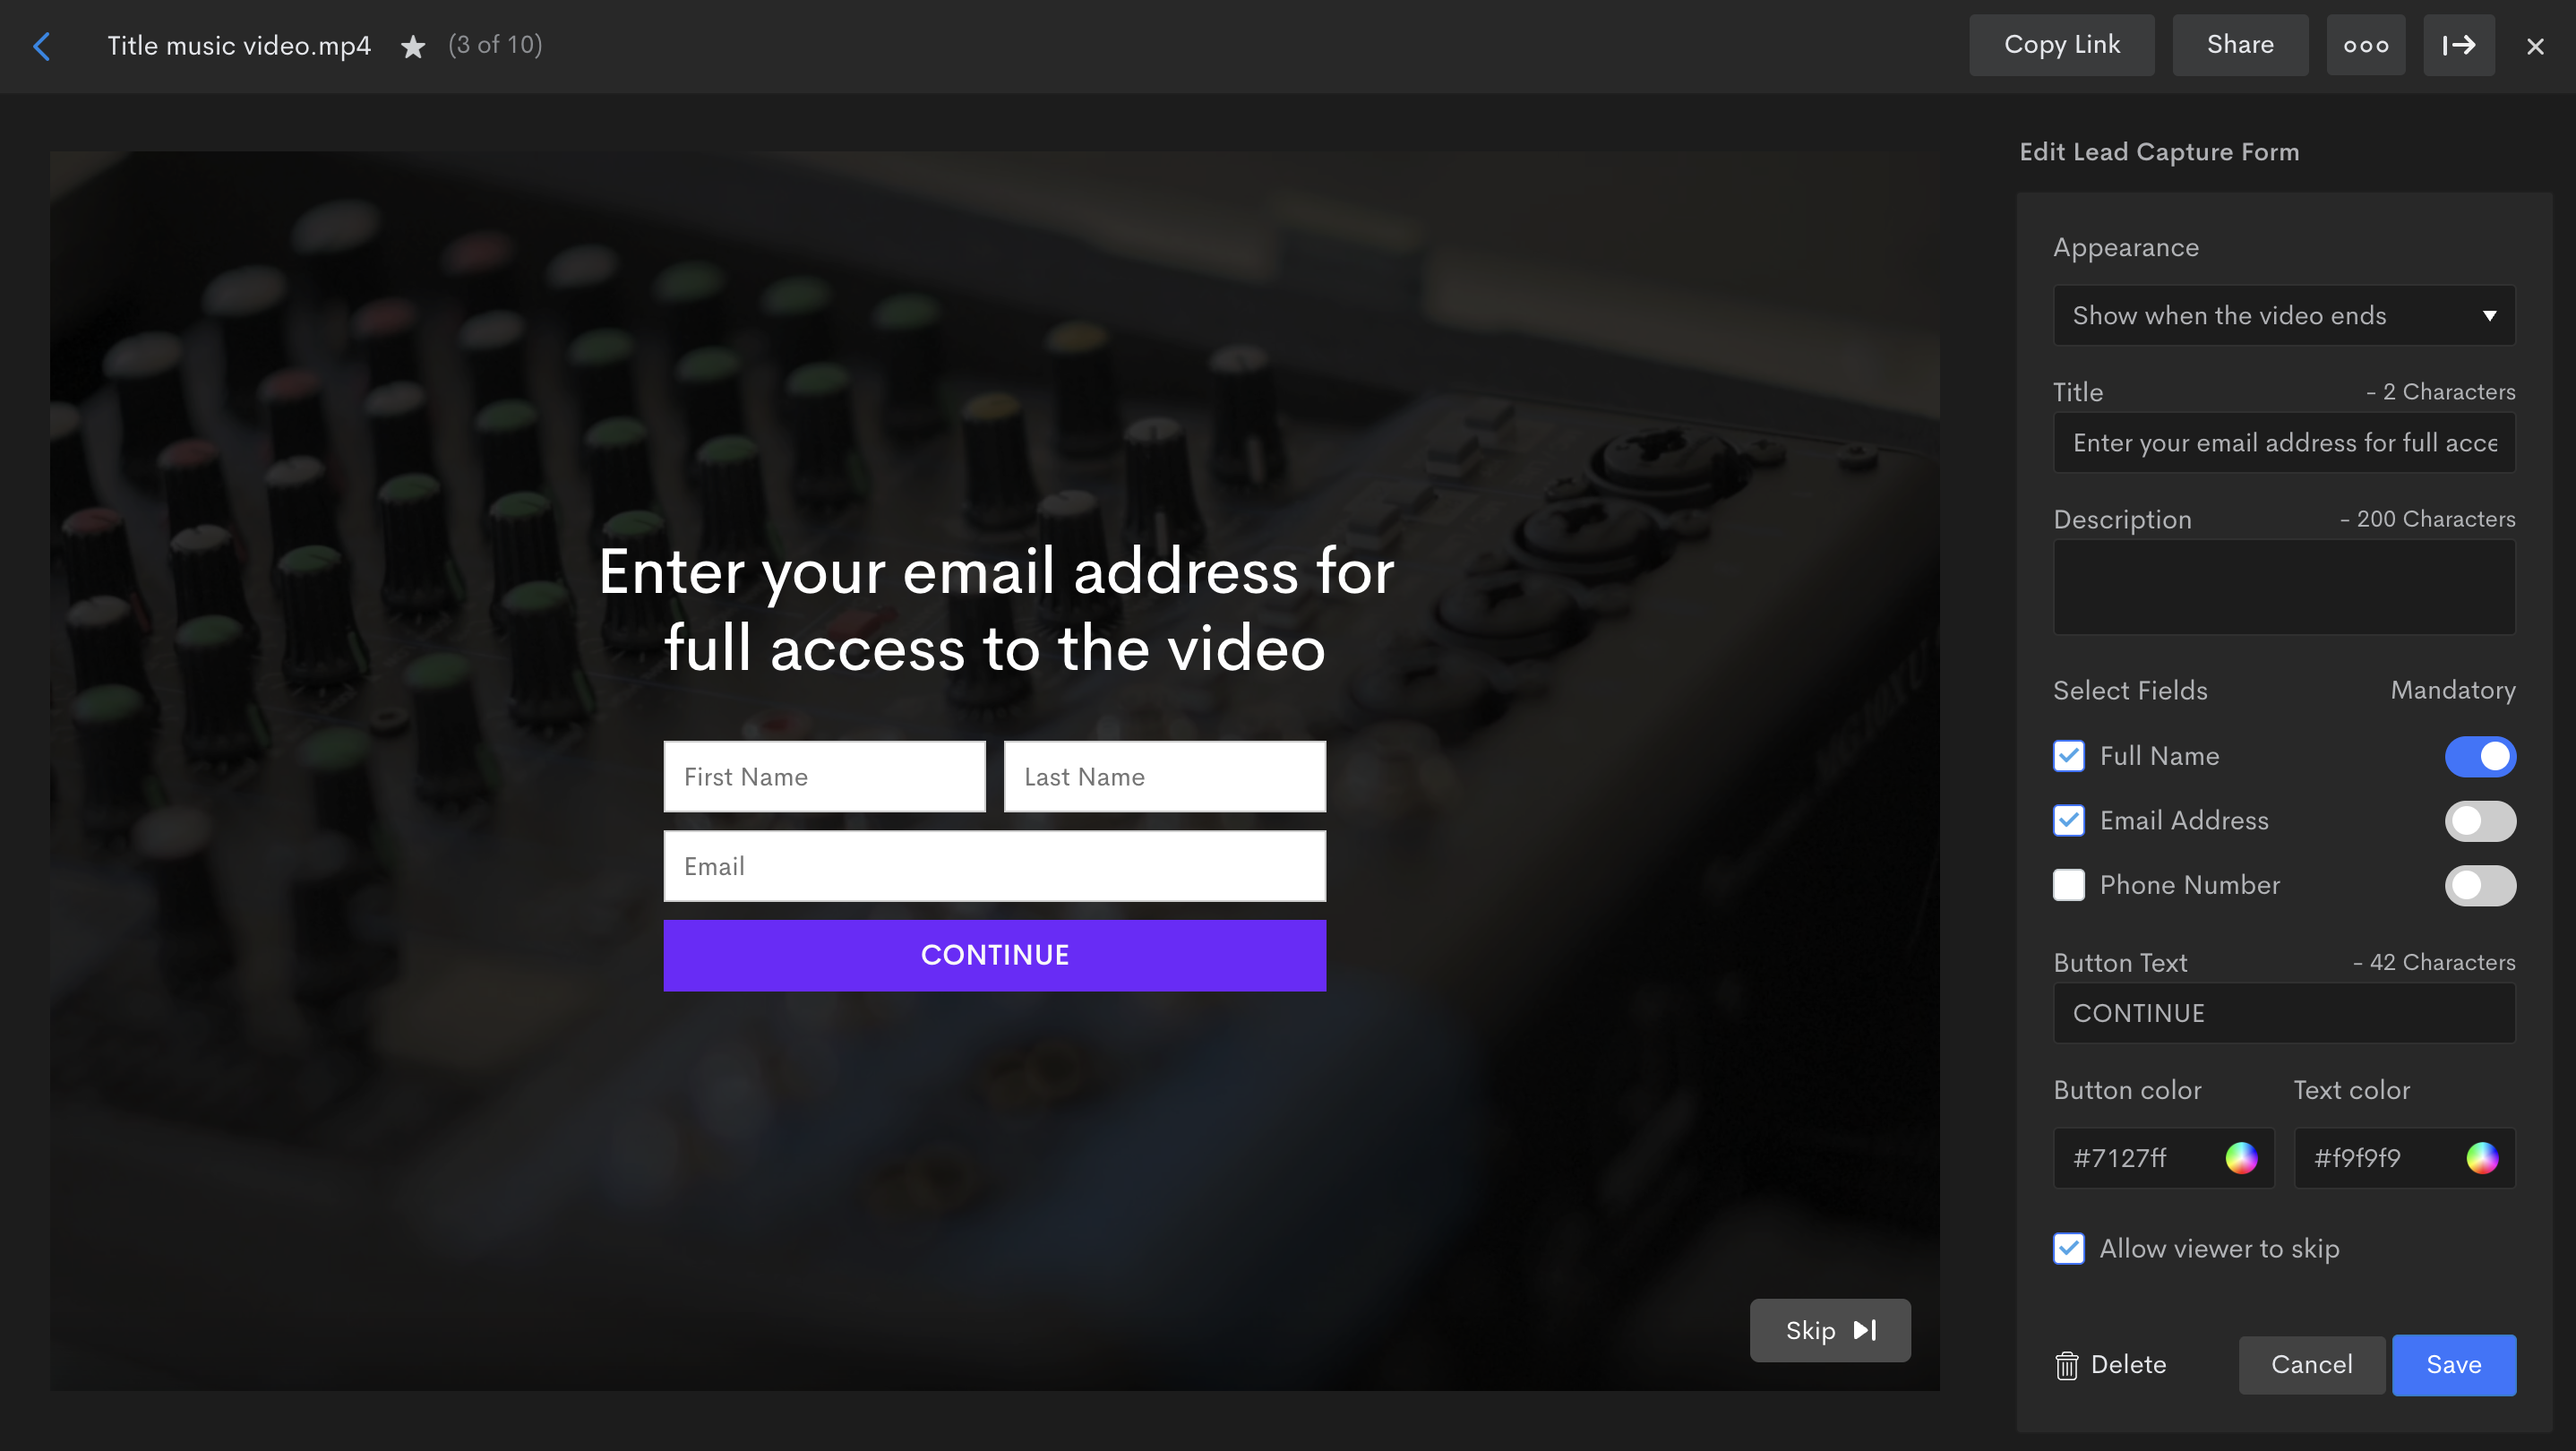2576x1451 pixels.
Task: Check the Phone Number field checkbox
Action: (2069, 885)
